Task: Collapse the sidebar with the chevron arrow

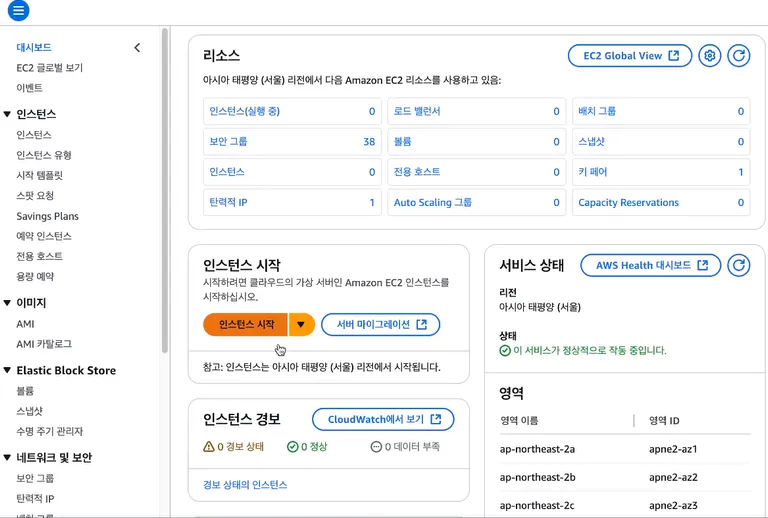Action: pos(137,47)
